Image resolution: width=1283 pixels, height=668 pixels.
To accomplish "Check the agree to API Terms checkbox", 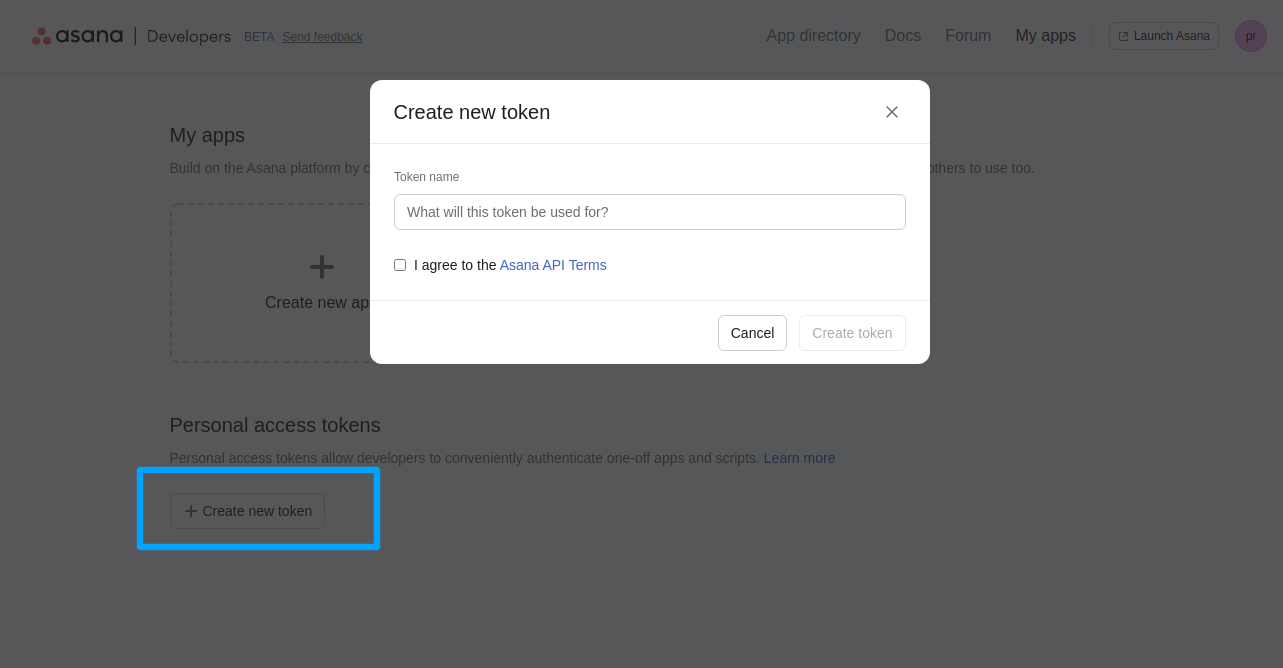I will [400, 265].
